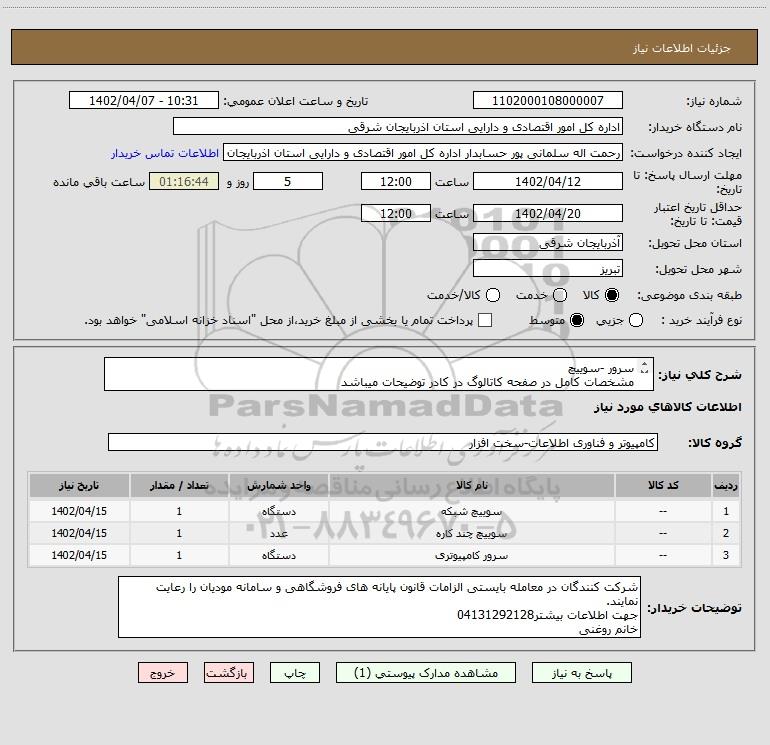This screenshot has width=770, height=745.
Task: Click the شهر محل تحویل field تبریز
Action: point(548,269)
